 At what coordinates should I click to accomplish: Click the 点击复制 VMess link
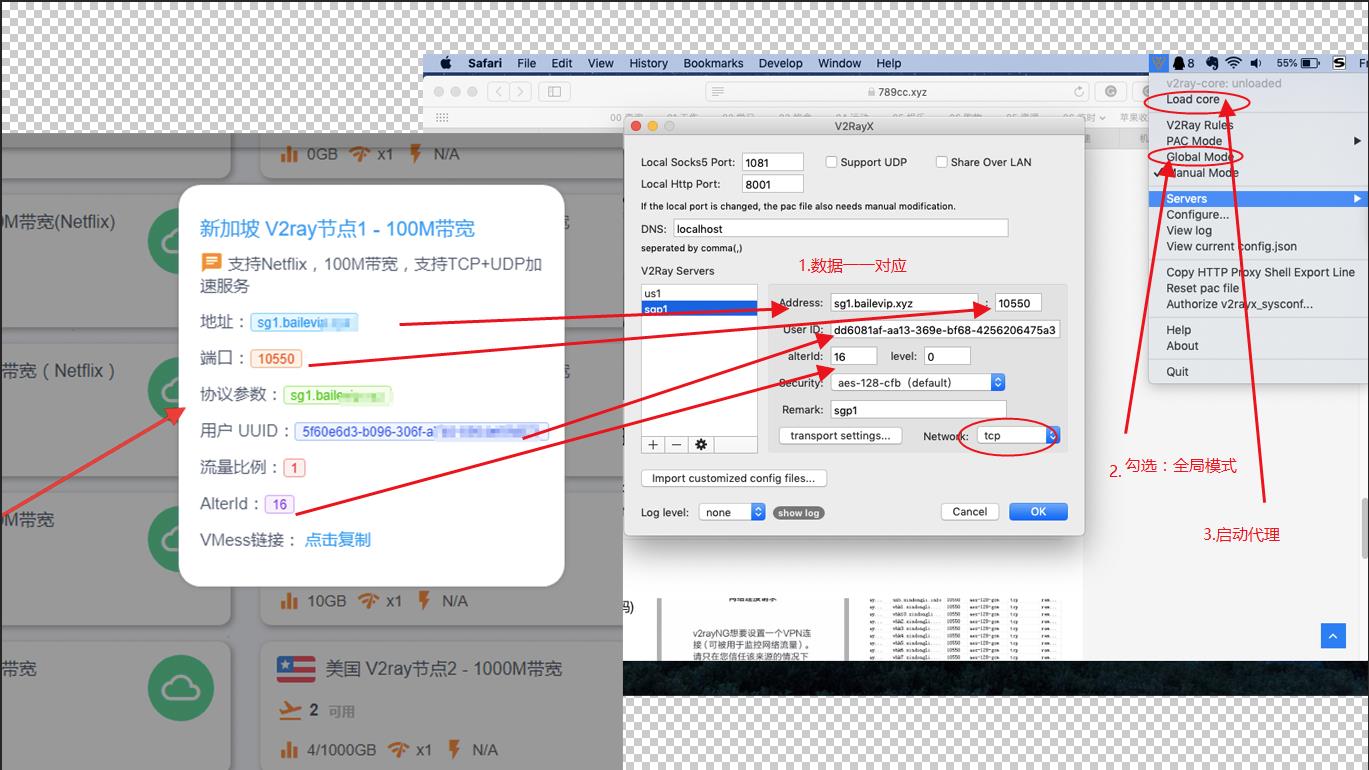[337, 540]
